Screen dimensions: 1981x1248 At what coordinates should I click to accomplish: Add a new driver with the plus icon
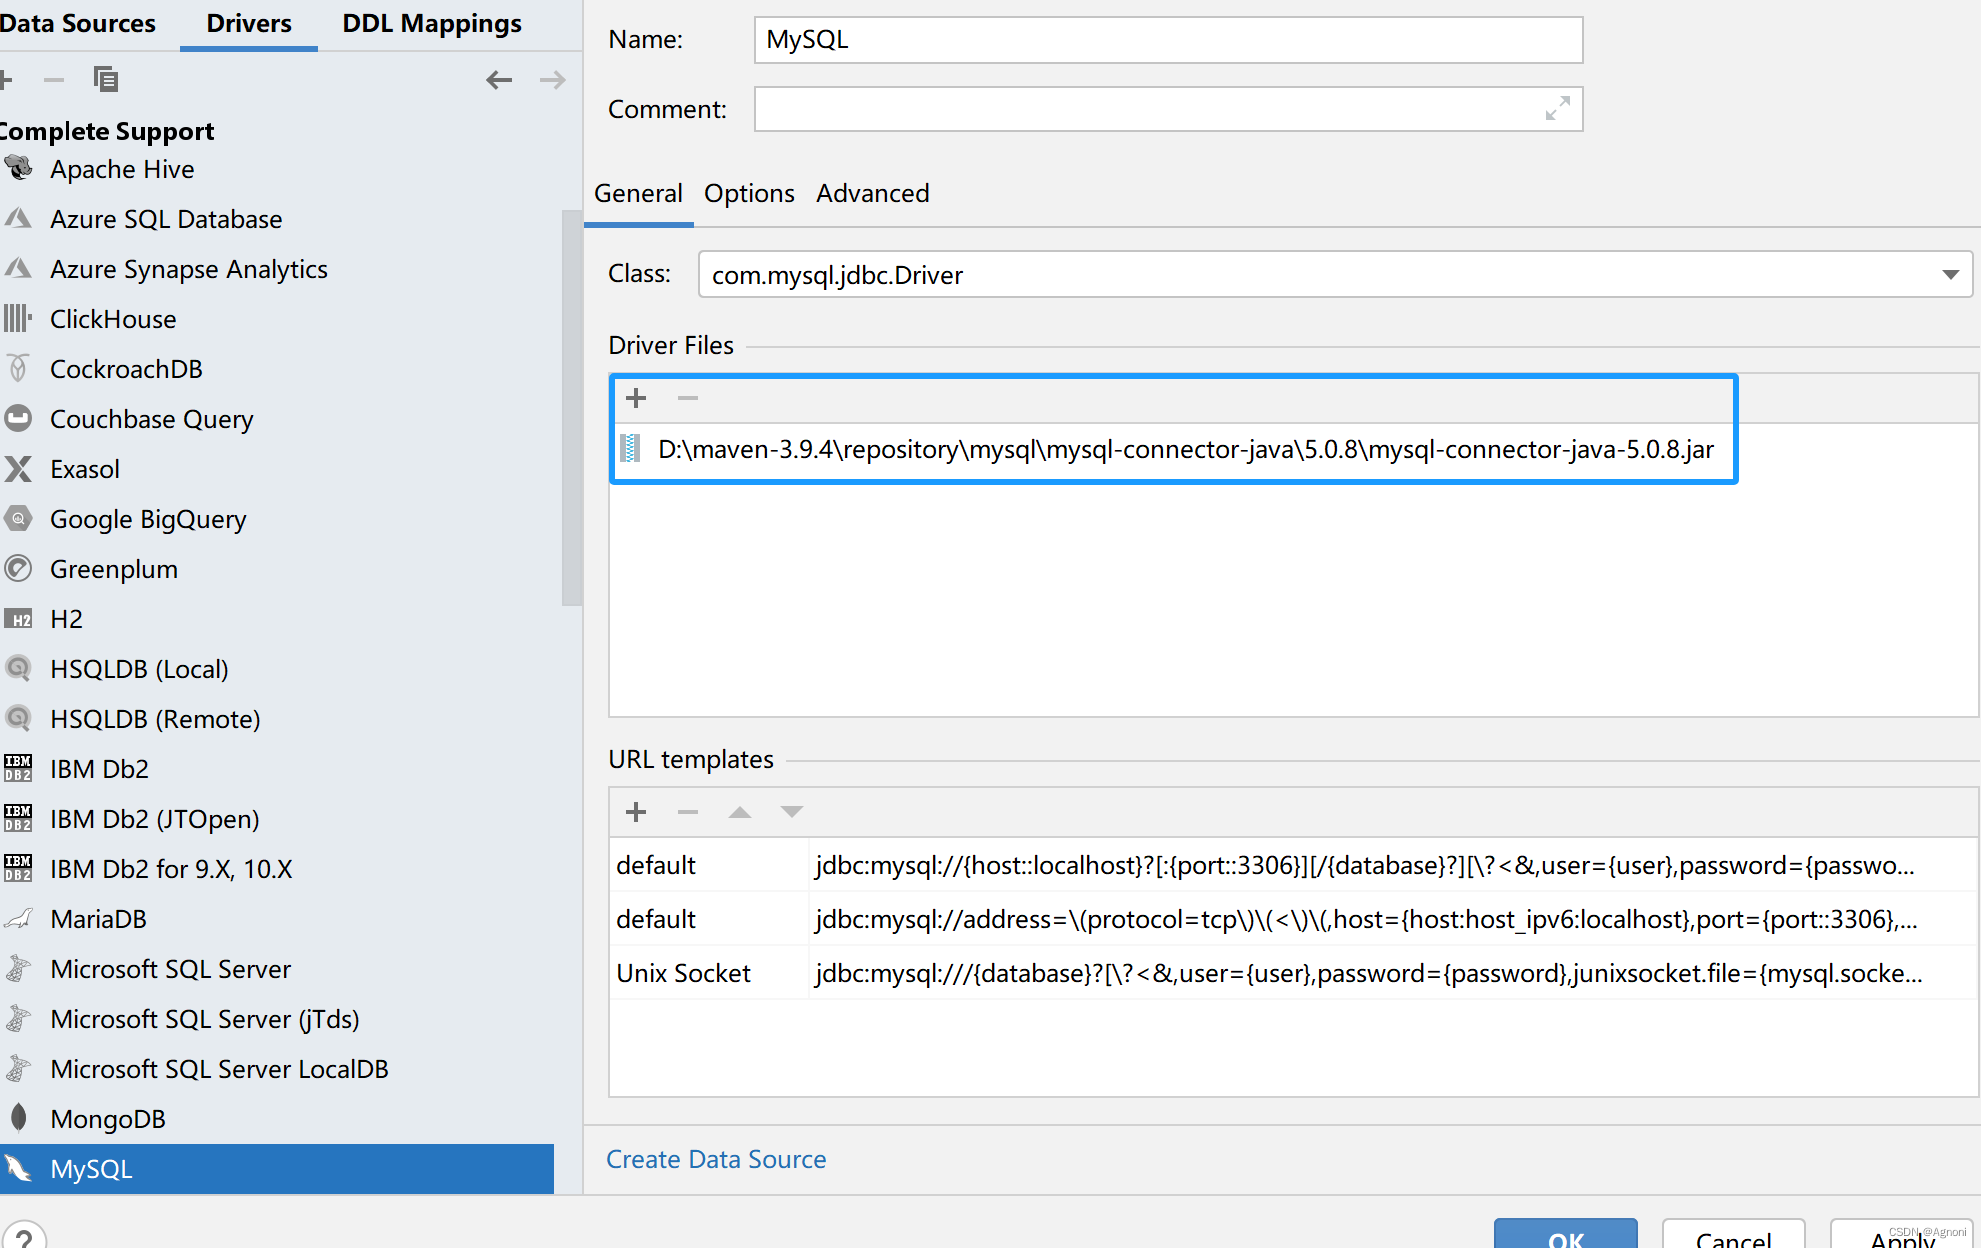[x=6, y=79]
